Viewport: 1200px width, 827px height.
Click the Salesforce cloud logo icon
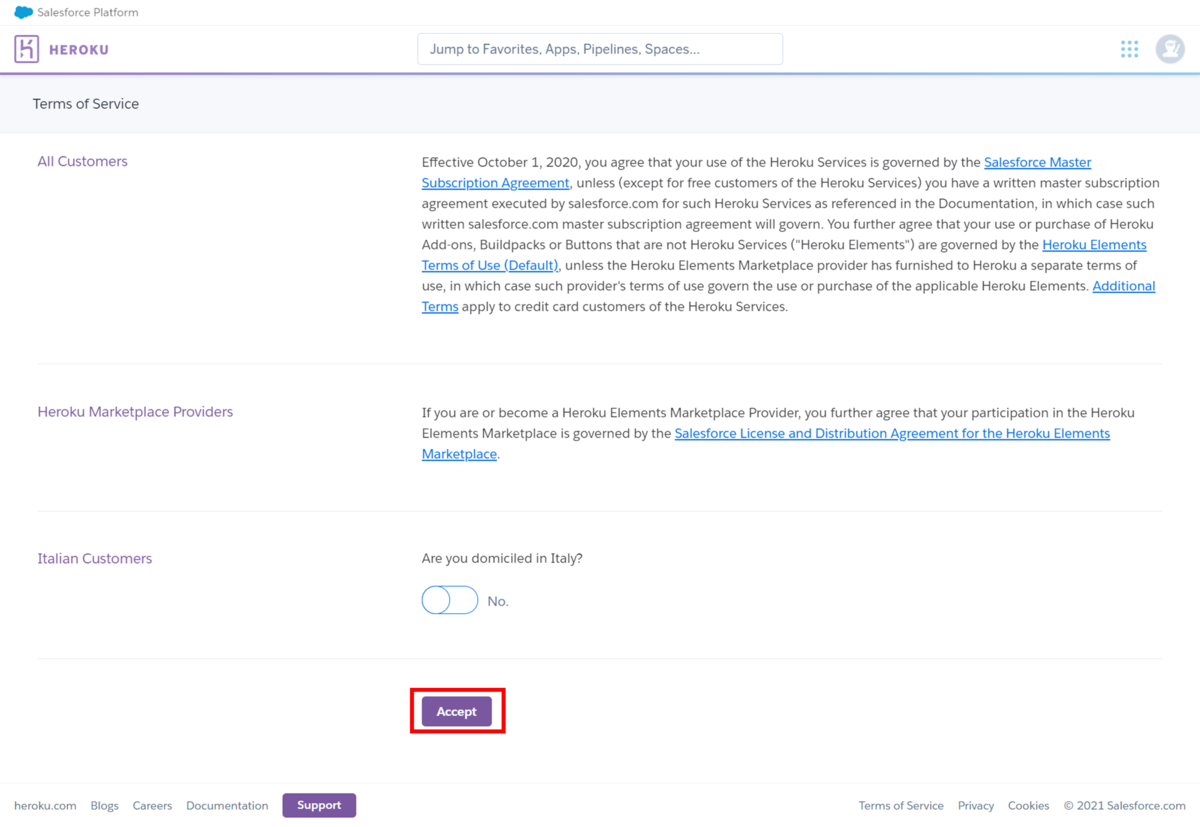coord(23,13)
